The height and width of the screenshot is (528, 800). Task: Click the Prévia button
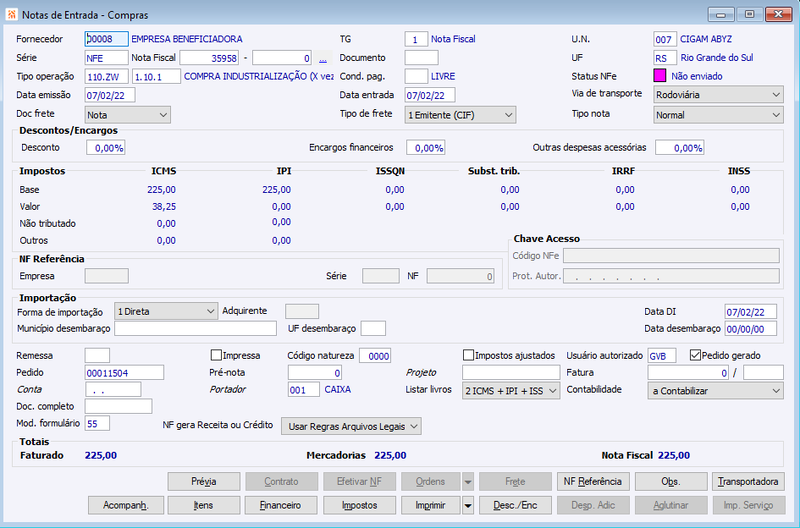(204, 482)
